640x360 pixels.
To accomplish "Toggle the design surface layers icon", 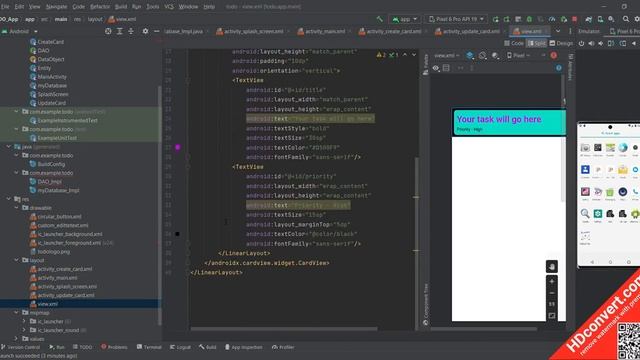I will click(x=470, y=56).
